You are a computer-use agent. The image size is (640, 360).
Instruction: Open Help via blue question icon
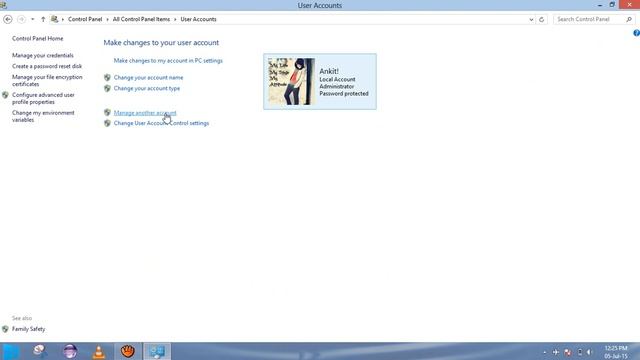pyautogui.click(x=636, y=33)
